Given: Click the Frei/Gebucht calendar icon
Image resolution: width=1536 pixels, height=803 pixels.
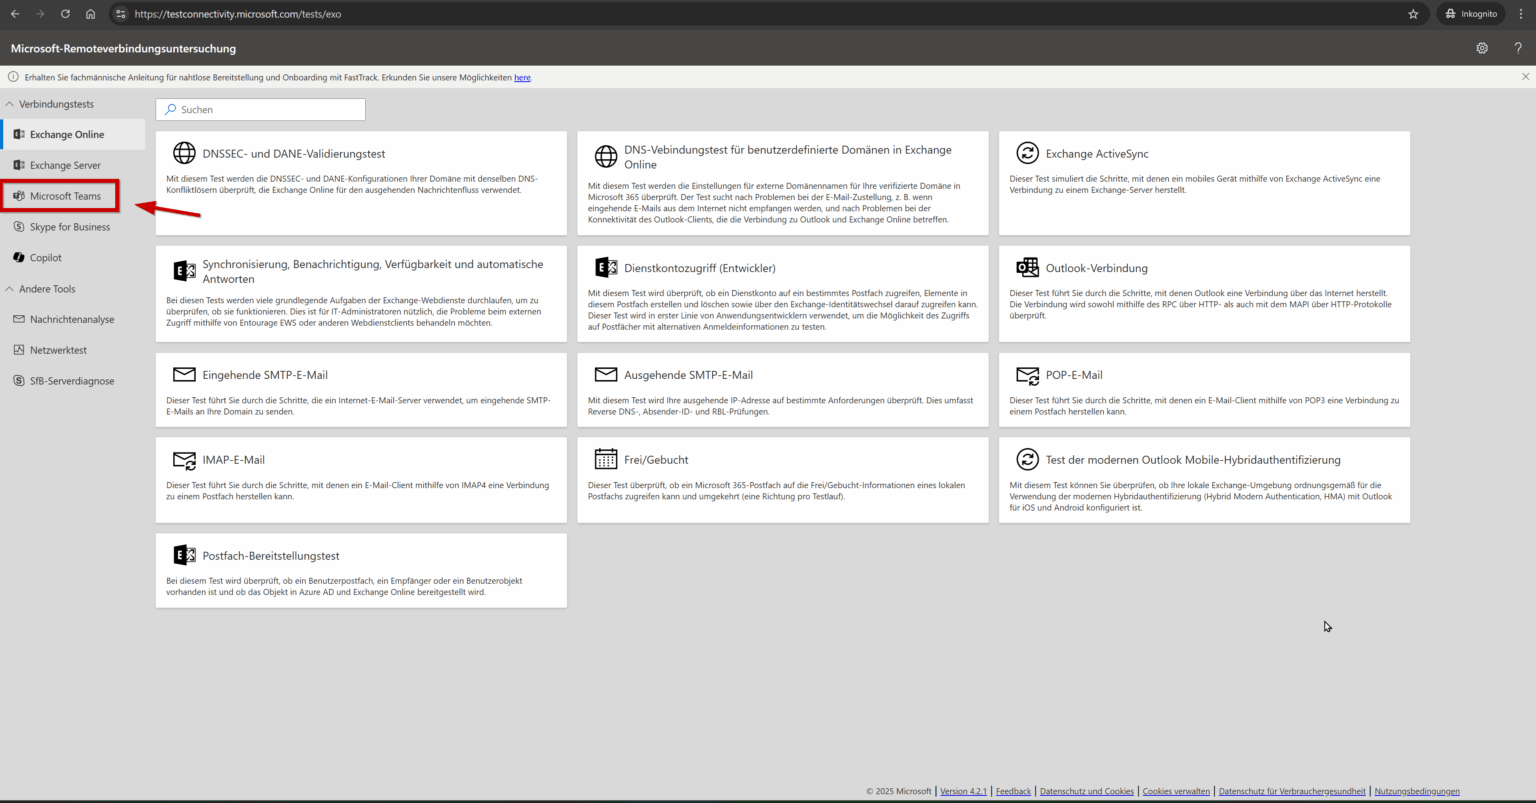Looking at the screenshot, I should pos(606,459).
